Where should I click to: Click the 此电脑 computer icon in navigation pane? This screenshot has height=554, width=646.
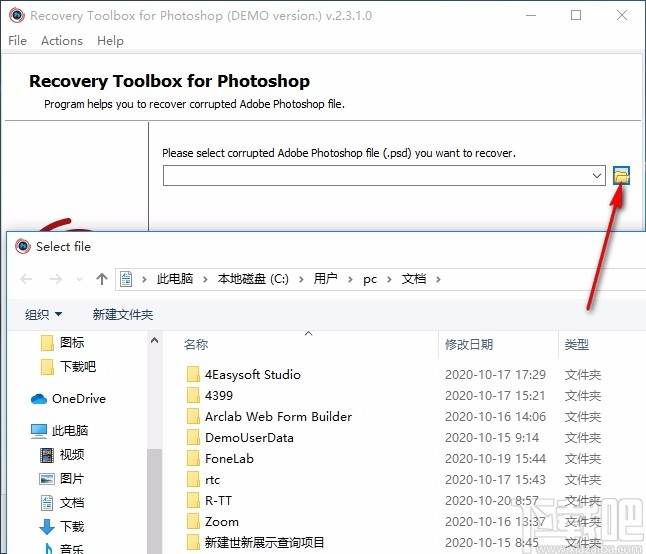(39, 431)
